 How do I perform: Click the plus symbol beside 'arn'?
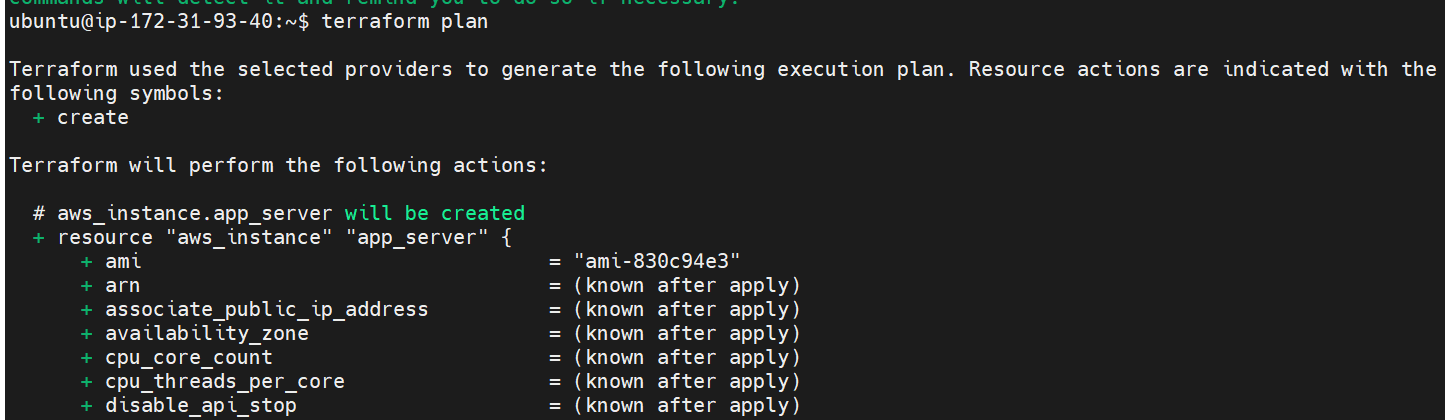87,285
